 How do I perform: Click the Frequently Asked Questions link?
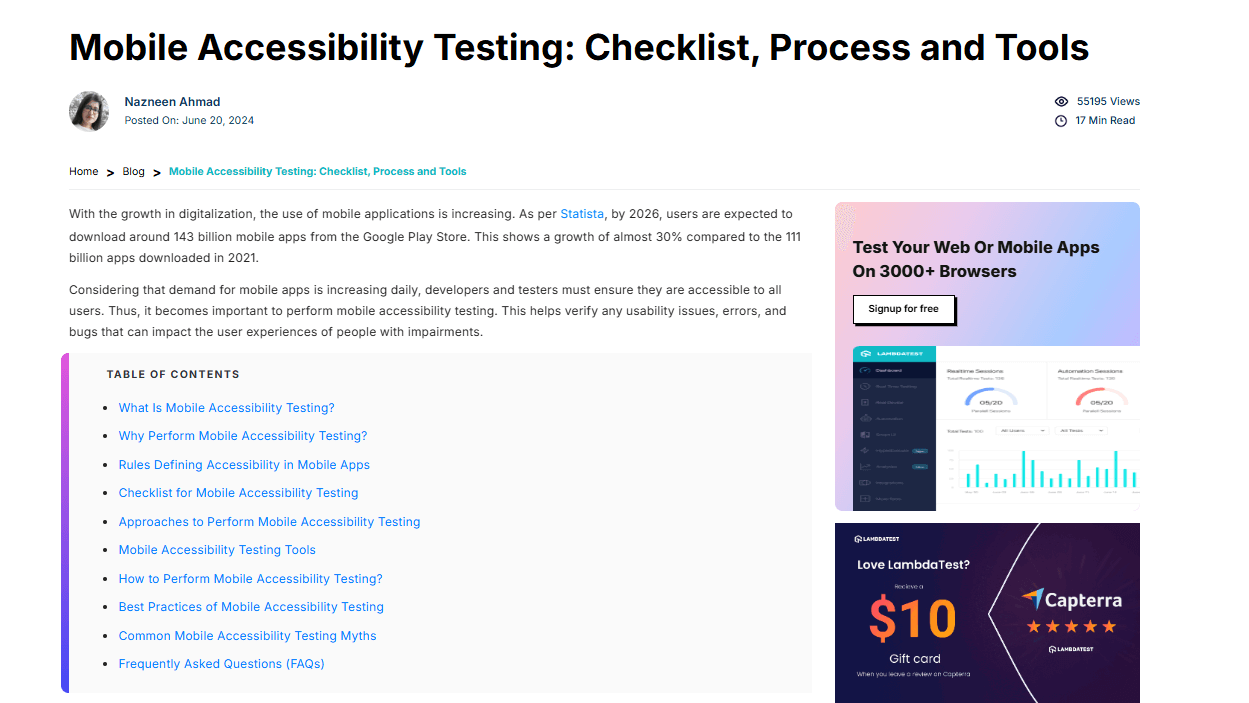[x=221, y=663]
